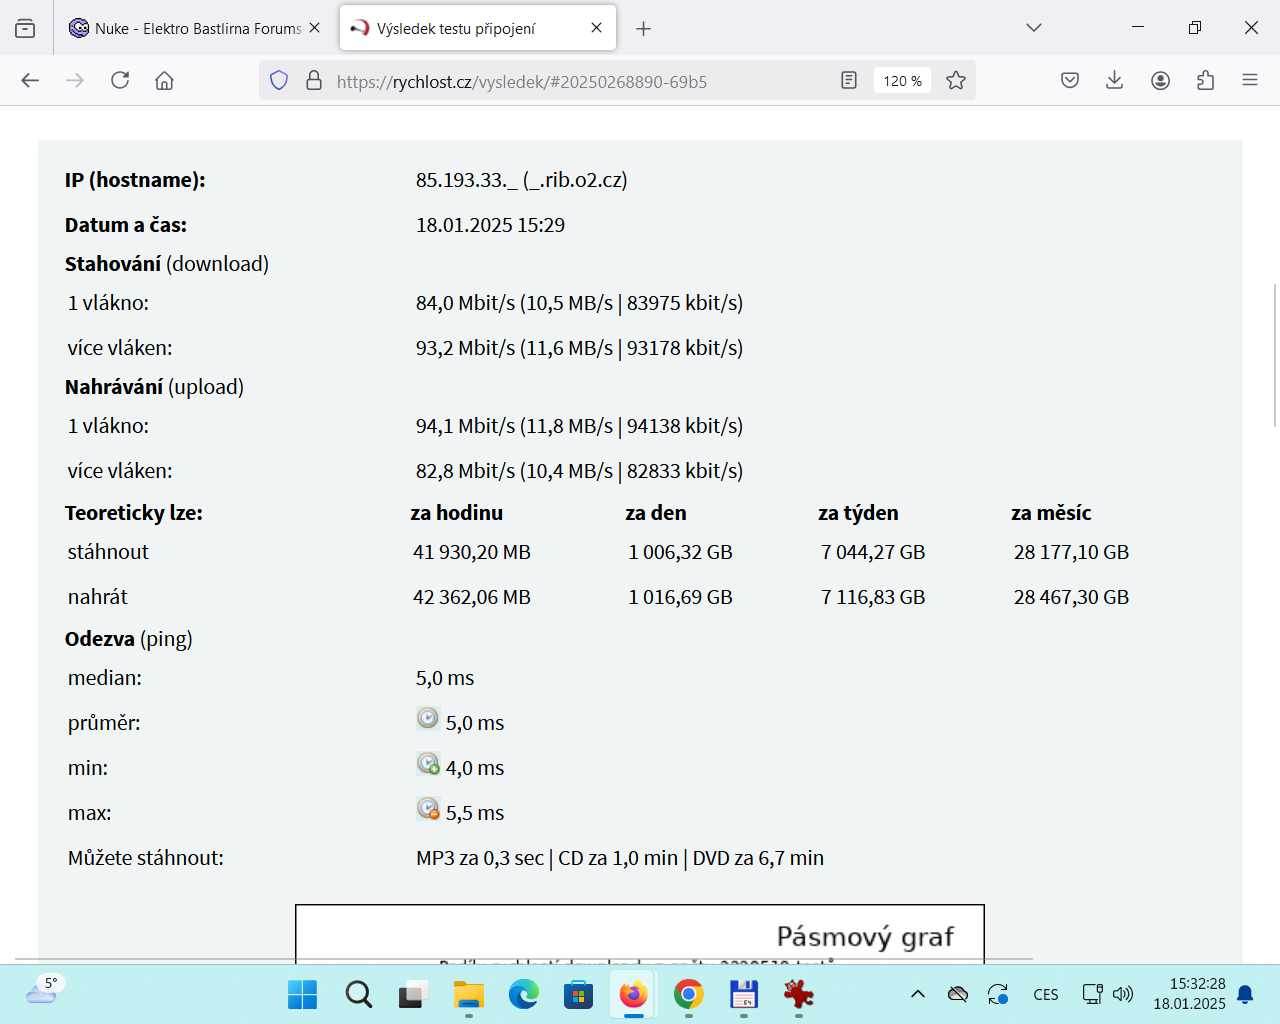Toggle reader view in the address bar
This screenshot has width=1280, height=1024.
[849, 81]
